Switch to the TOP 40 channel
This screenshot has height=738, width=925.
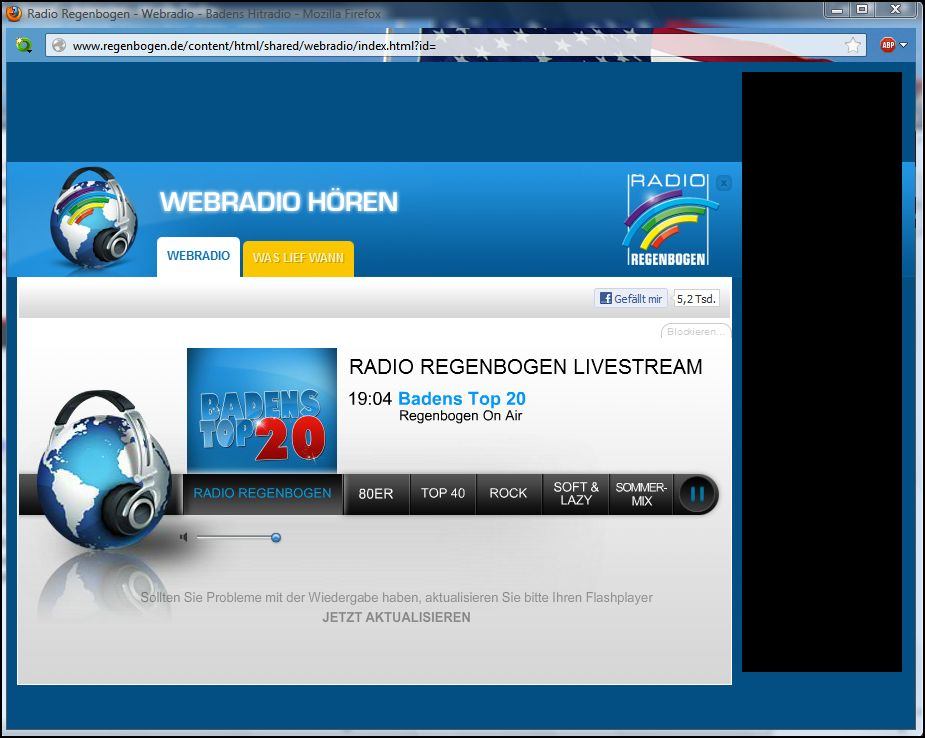[442, 493]
